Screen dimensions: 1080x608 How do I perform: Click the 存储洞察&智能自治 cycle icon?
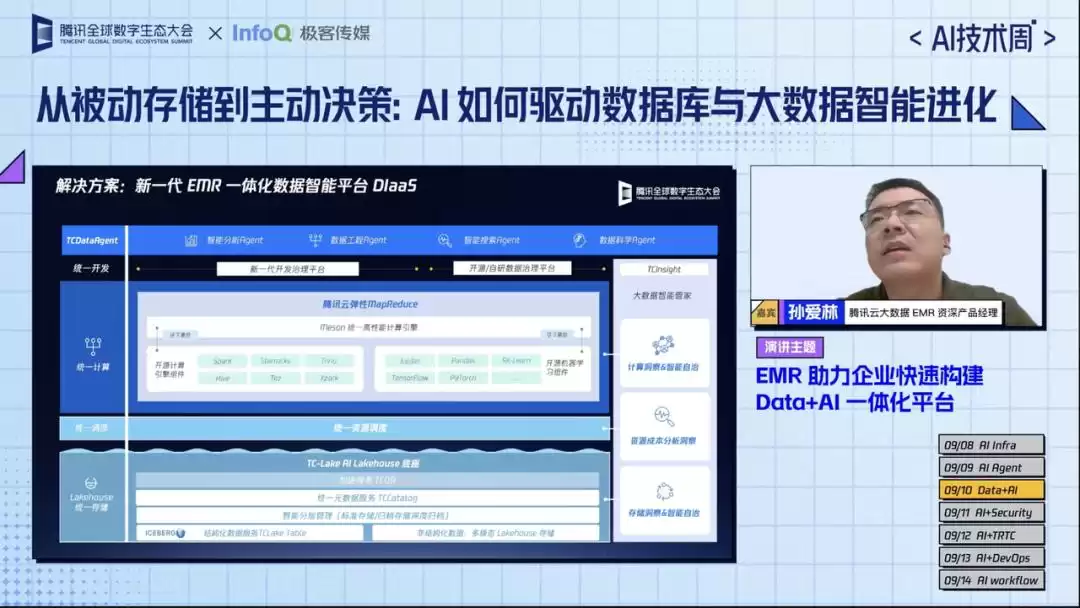pos(664,491)
